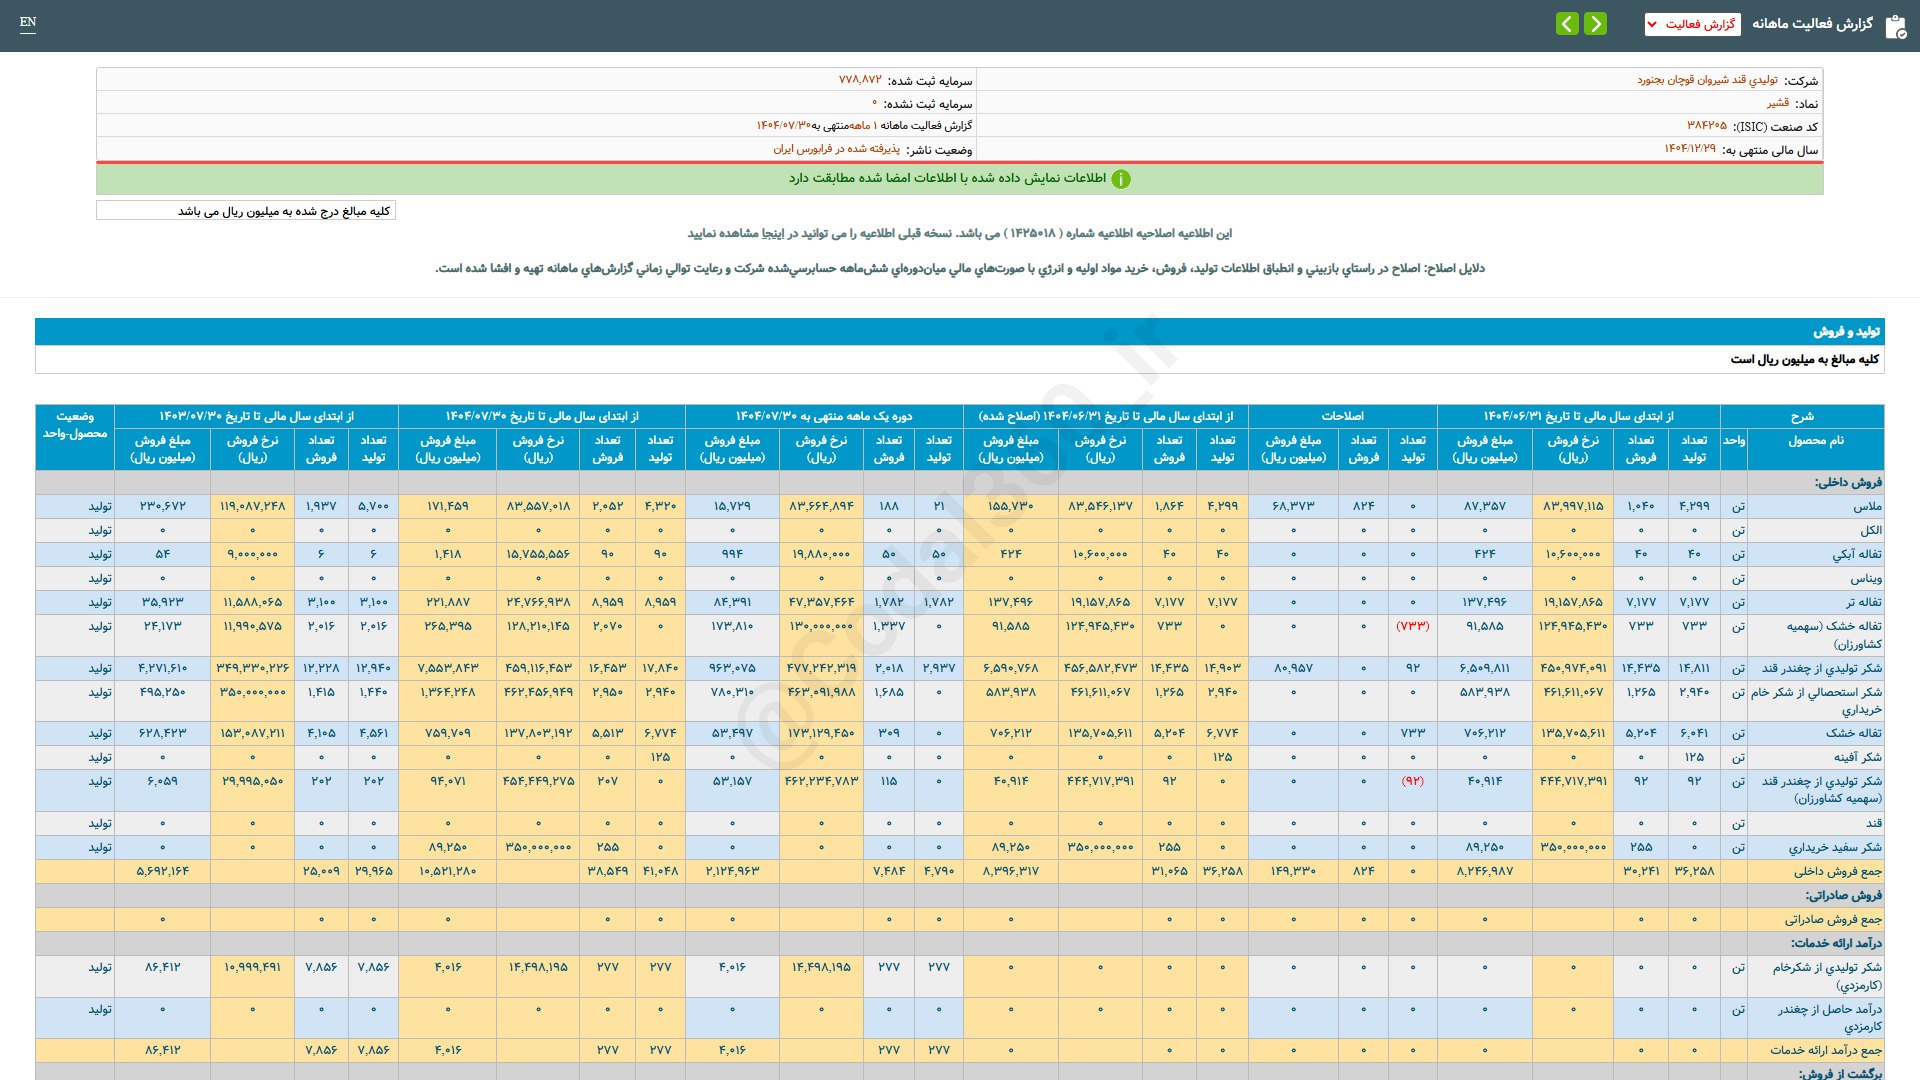
Task: Click the وضعيت محصول-واحد column header
Action: tap(75, 425)
